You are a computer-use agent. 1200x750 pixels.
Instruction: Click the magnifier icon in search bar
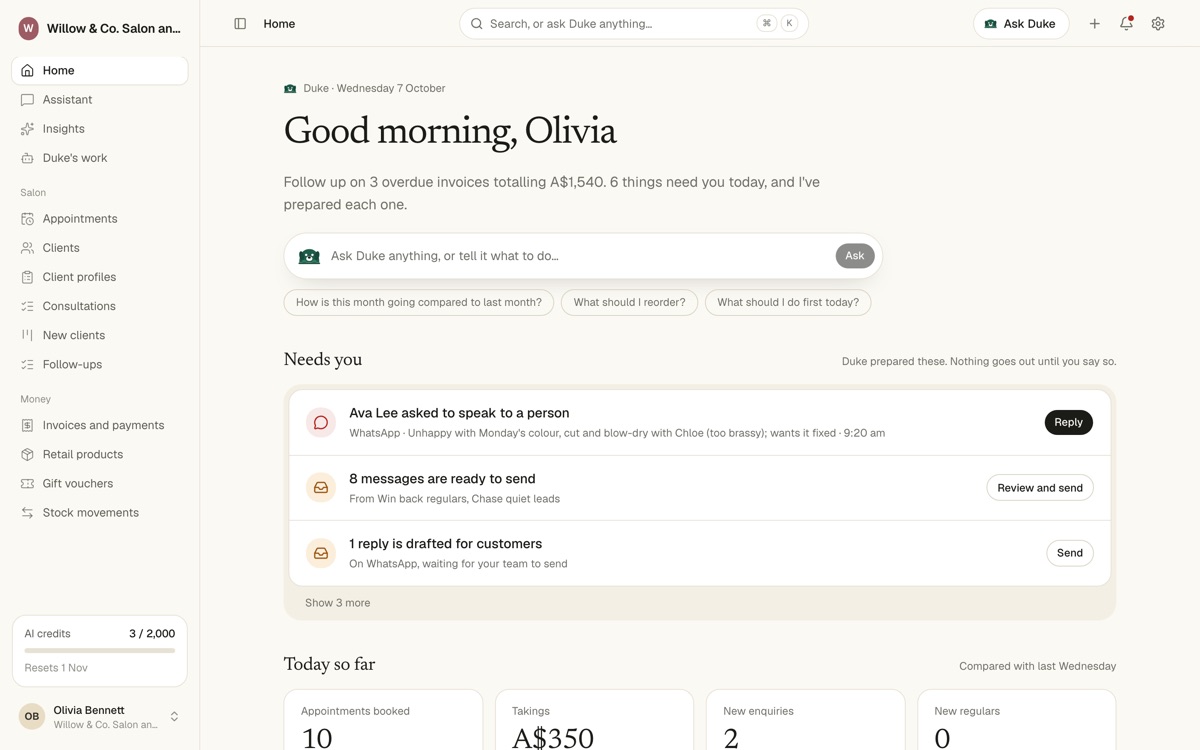coord(477,24)
